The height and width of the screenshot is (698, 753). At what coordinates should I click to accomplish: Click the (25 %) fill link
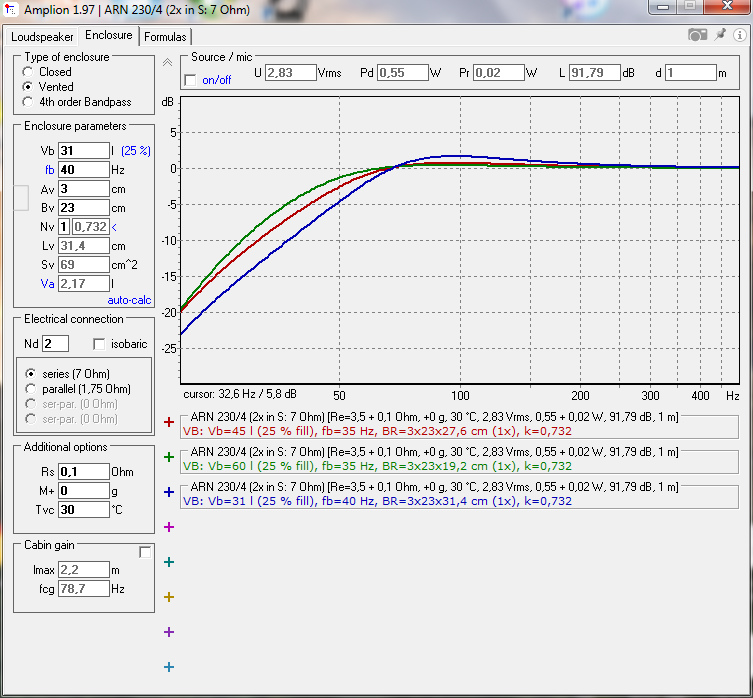(x=136, y=151)
